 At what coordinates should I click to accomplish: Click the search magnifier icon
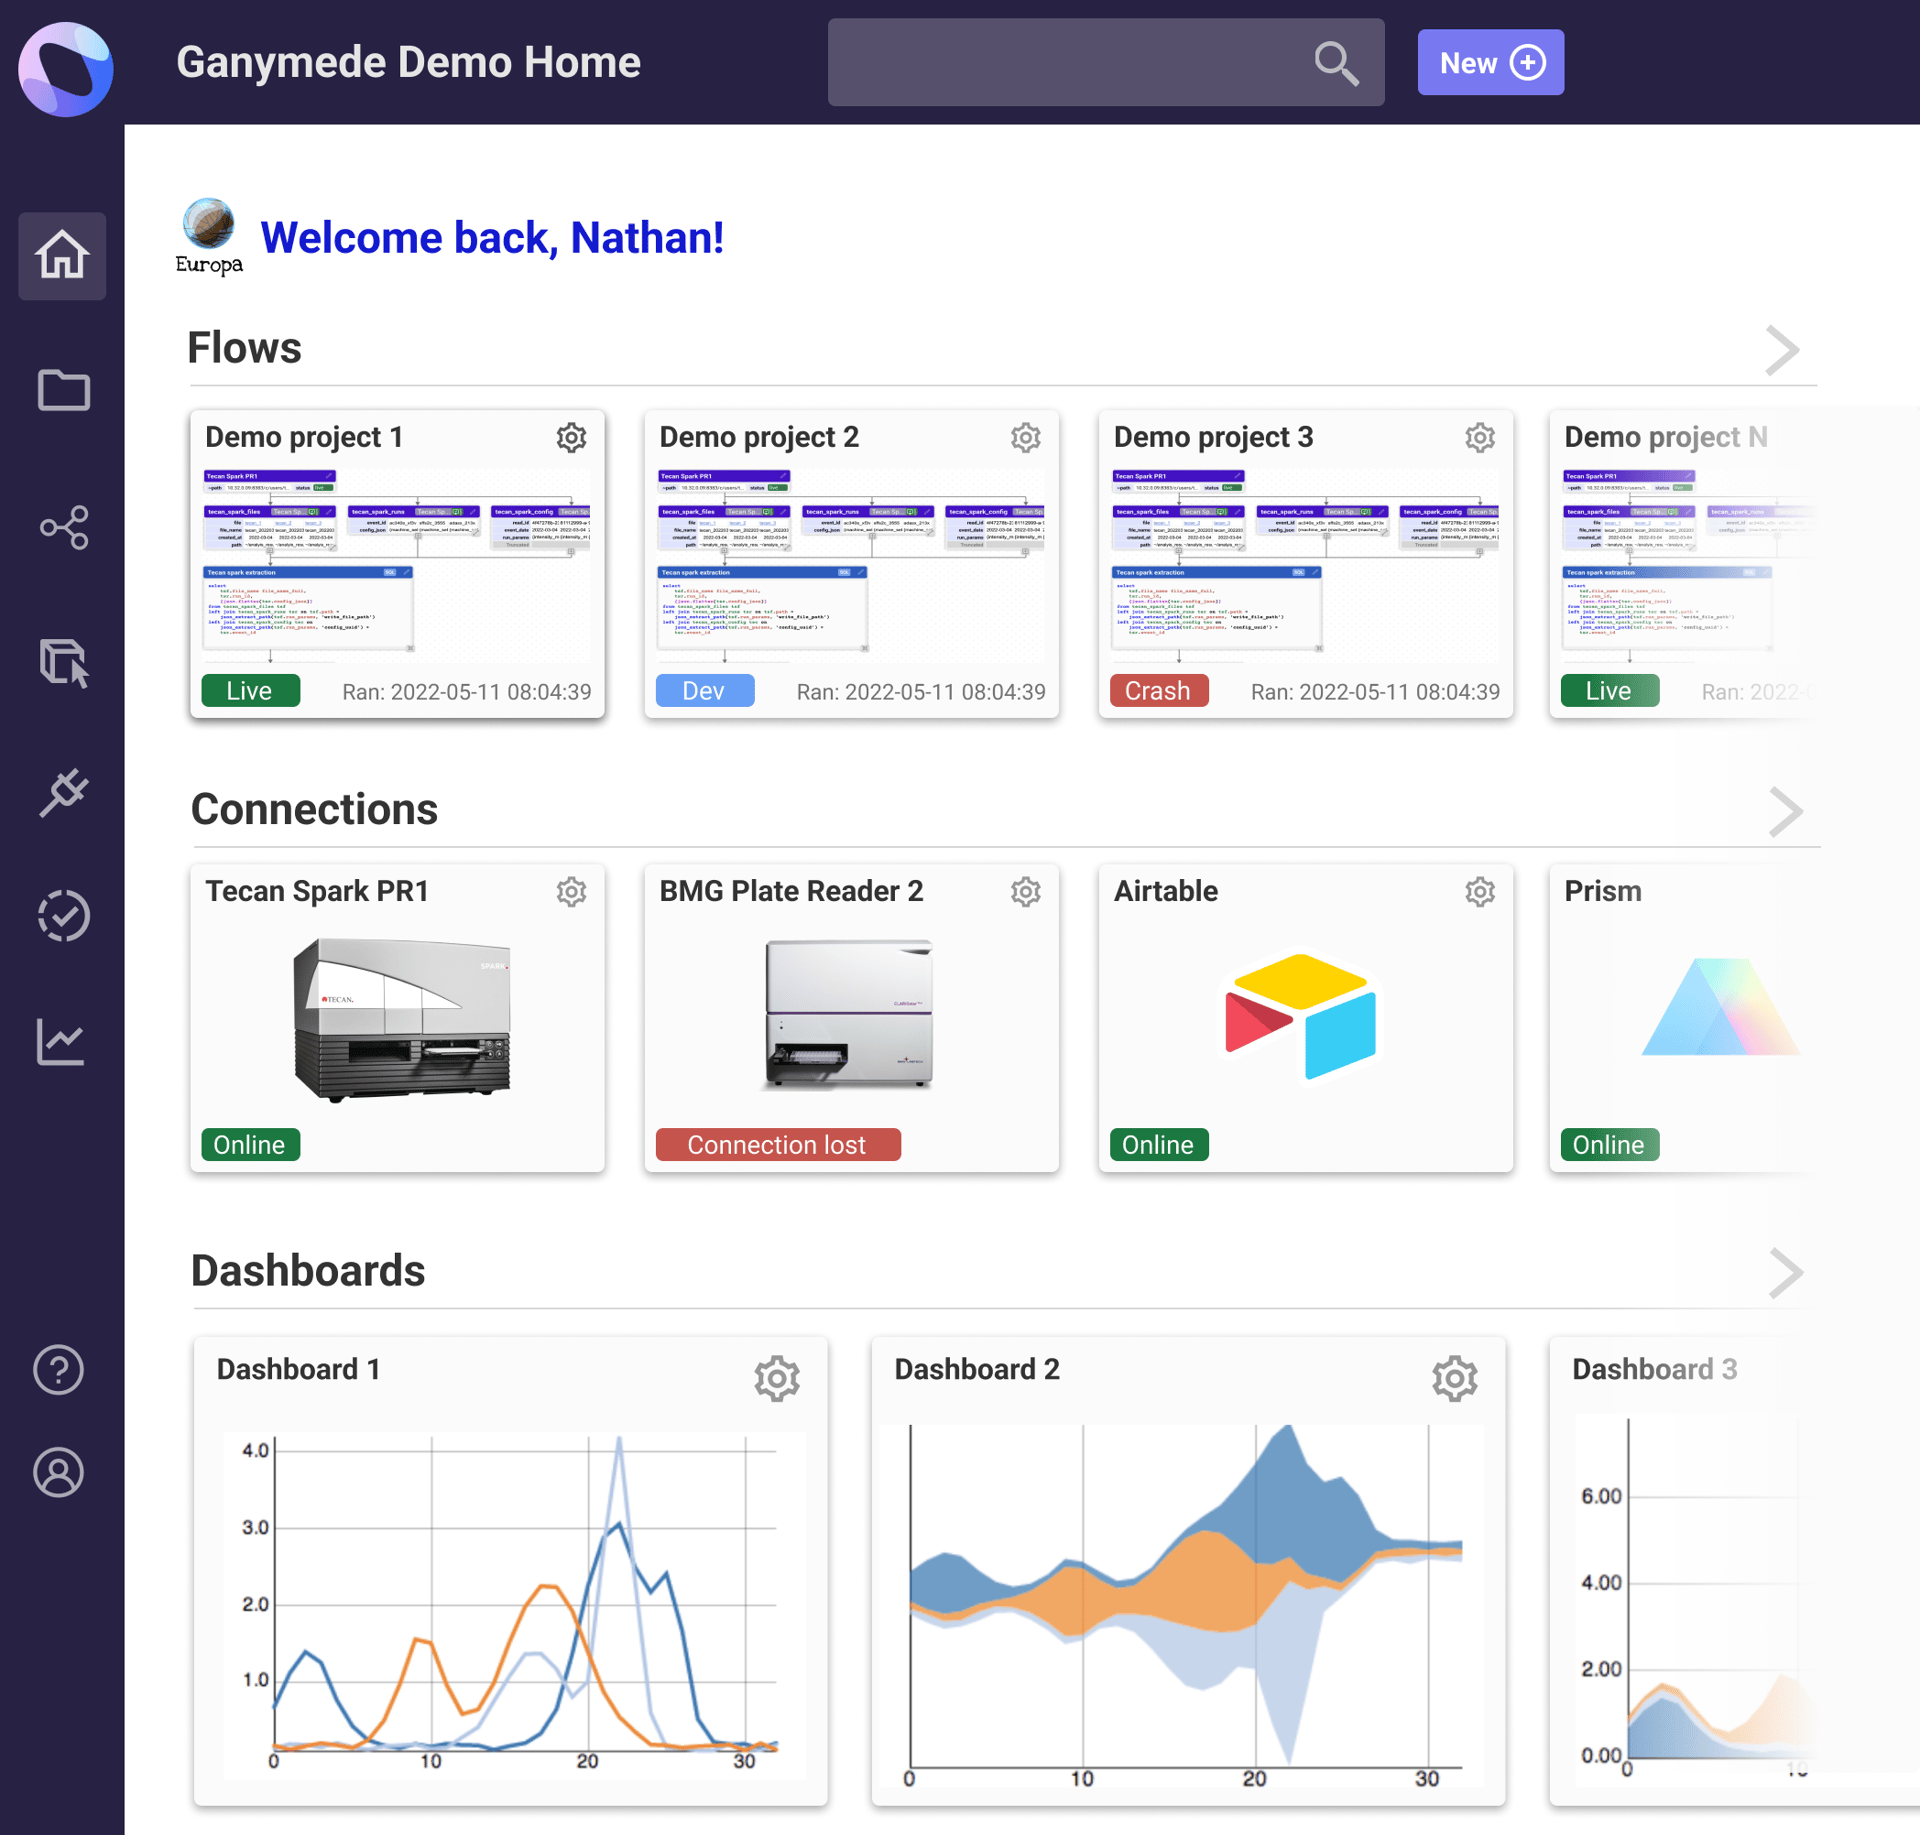(x=1336, y=63)
